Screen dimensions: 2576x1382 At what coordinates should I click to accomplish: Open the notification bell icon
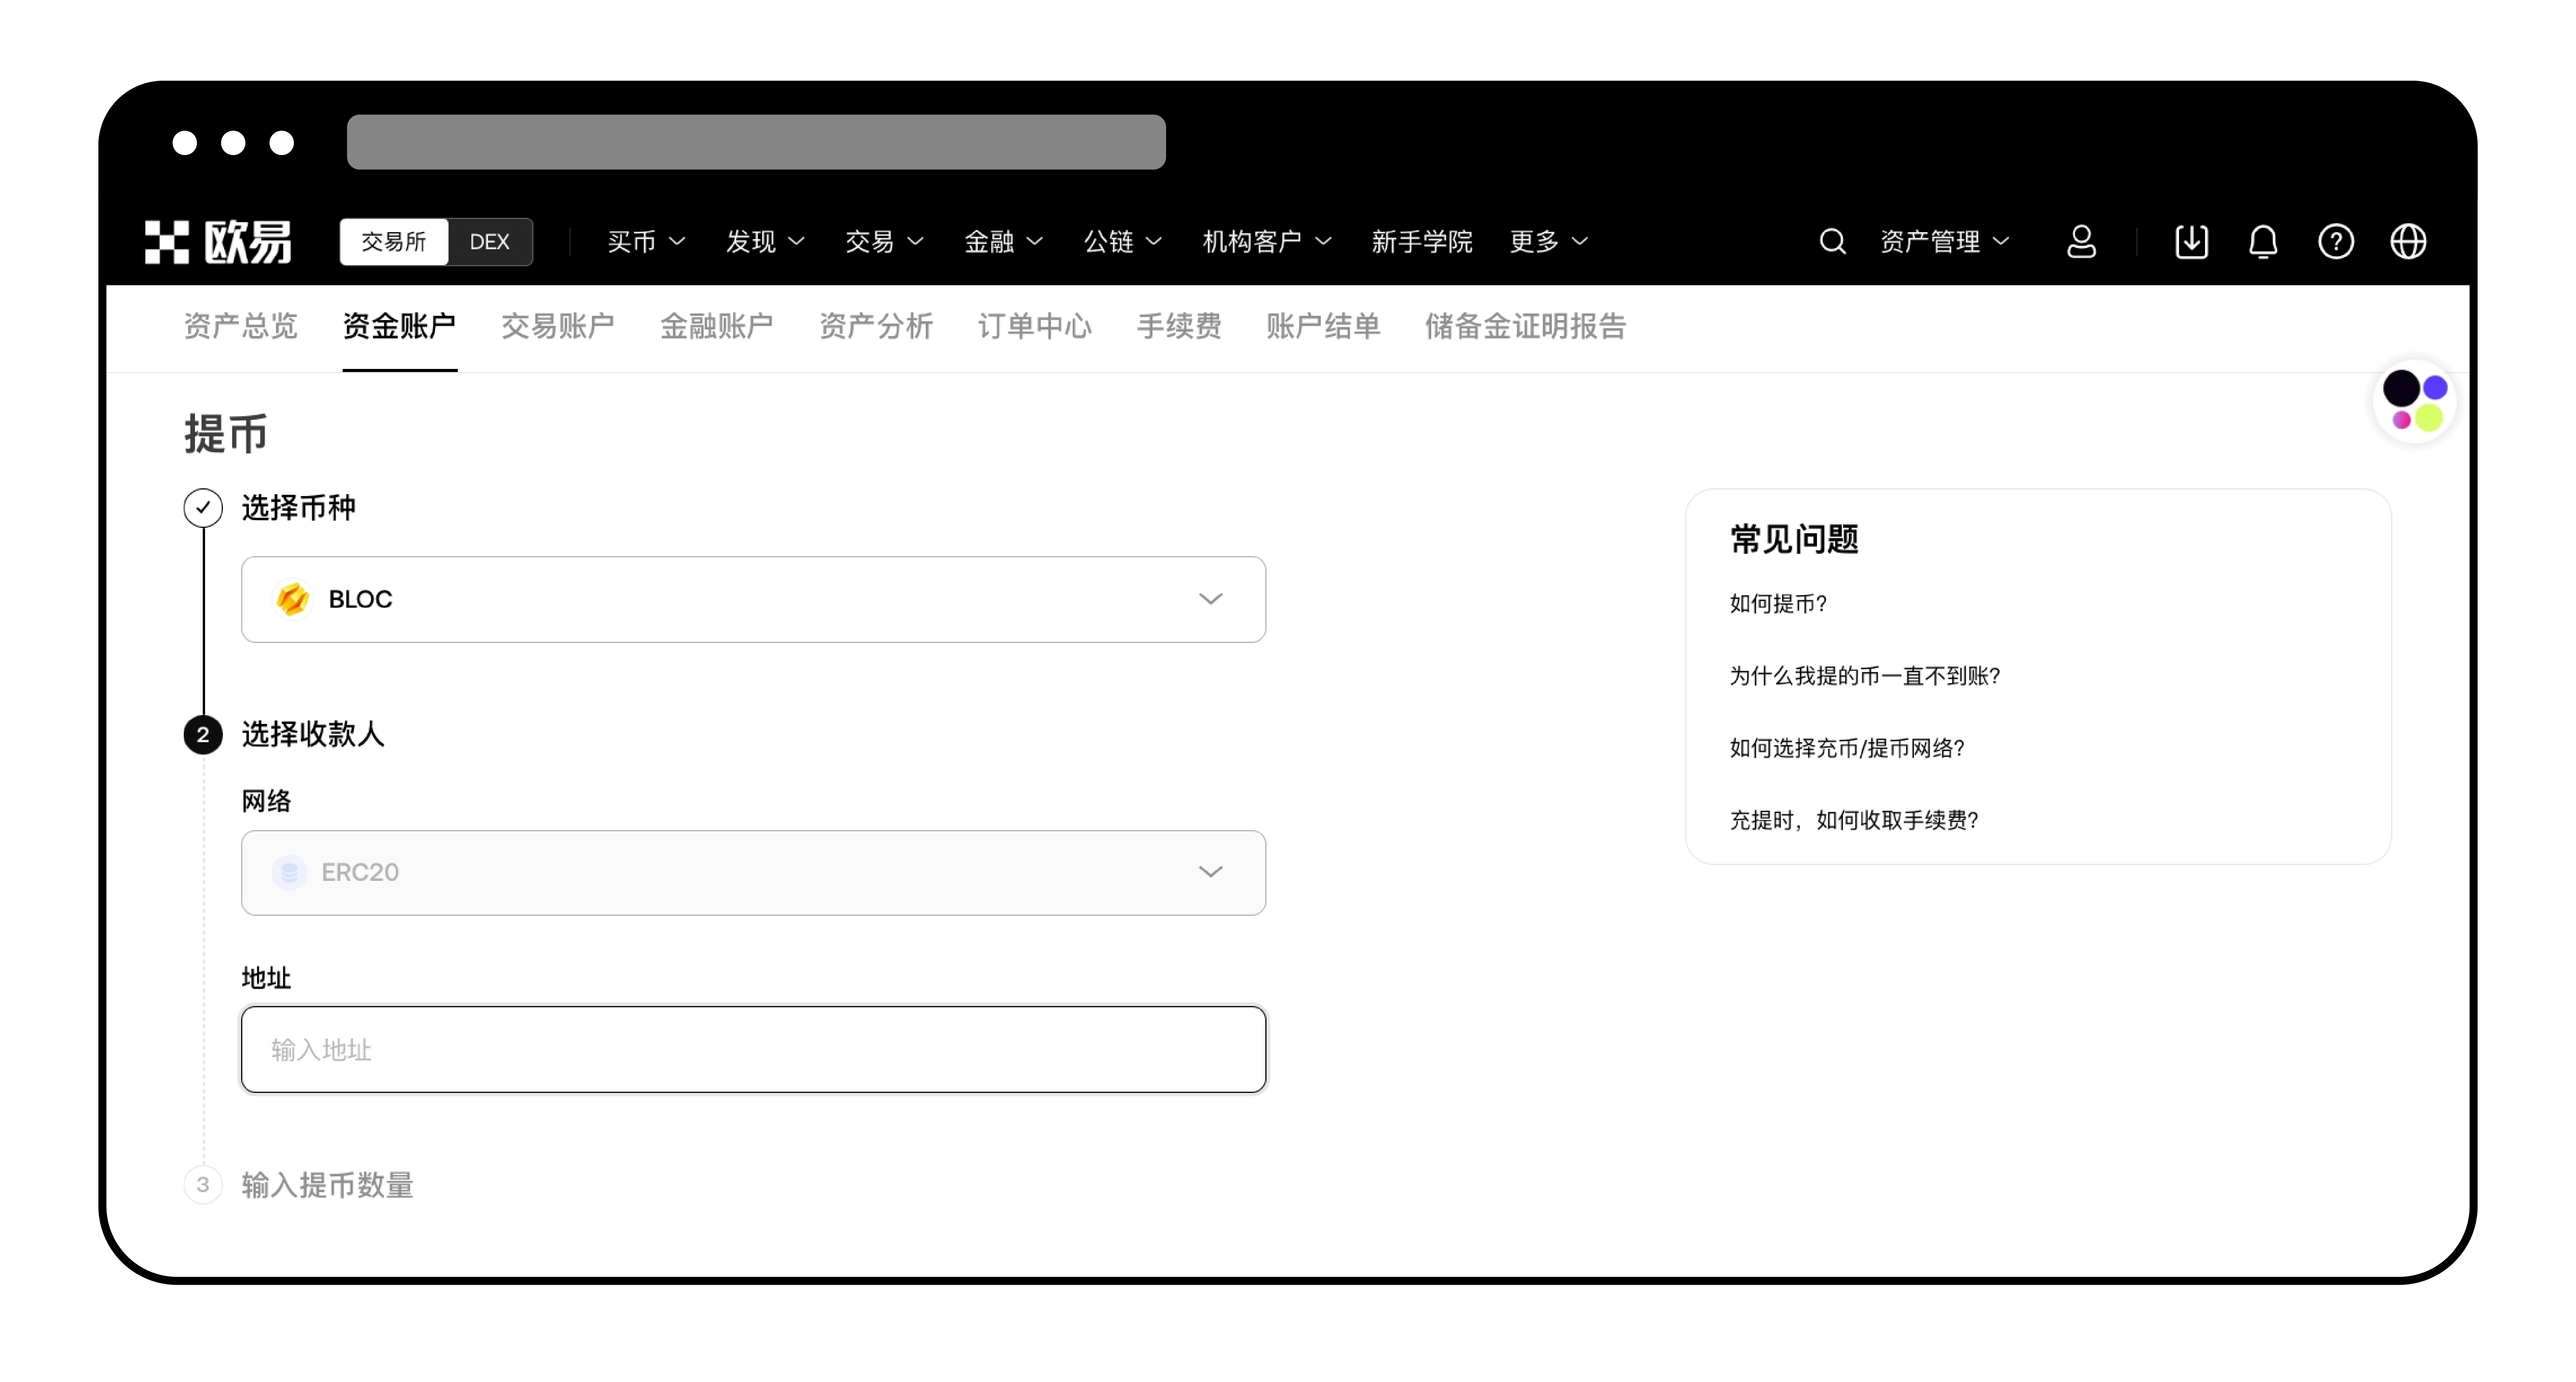(2263, 241)
